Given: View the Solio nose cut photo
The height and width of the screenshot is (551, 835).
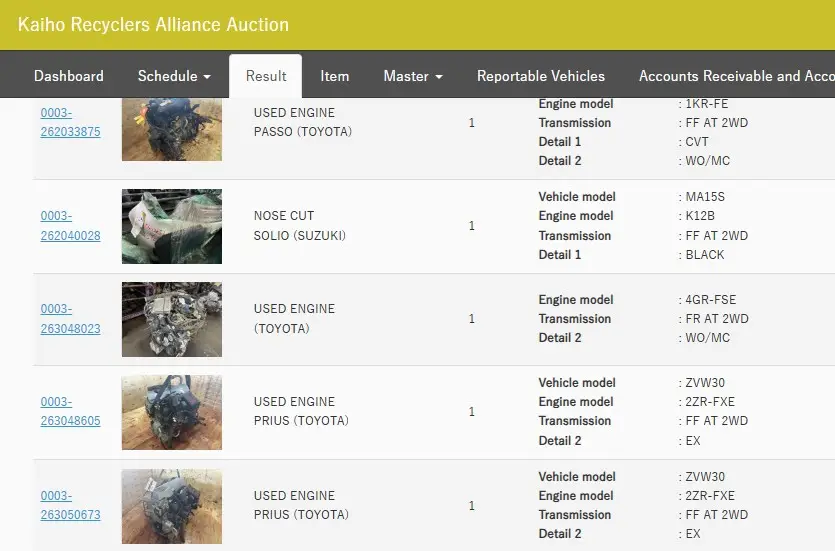Looking at the screenshot, I should [x=172, y=226].
